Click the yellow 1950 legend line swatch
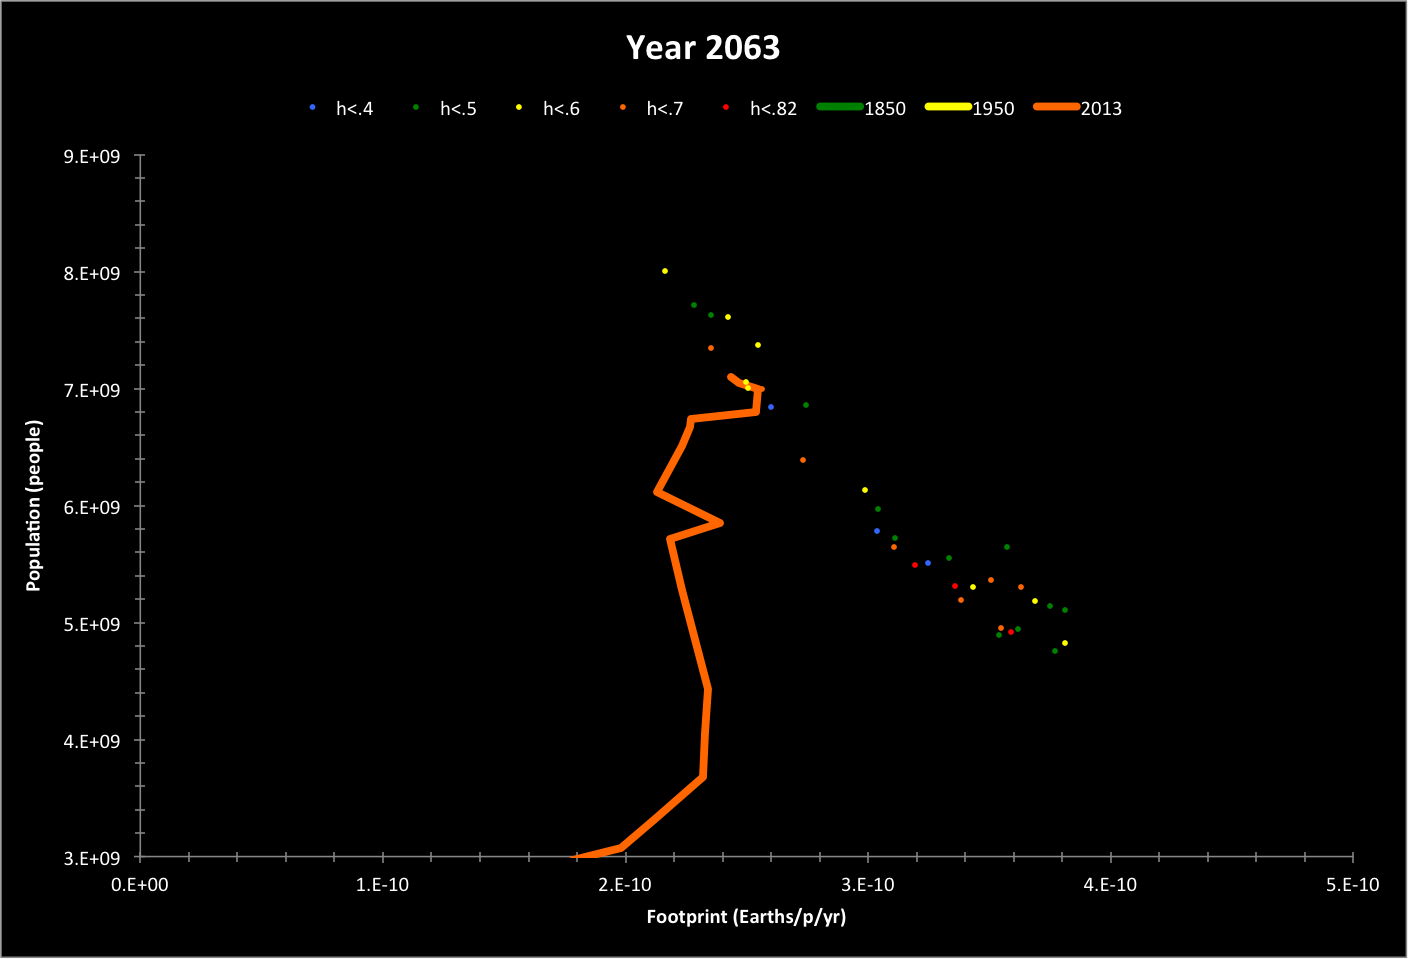Image resolution: width=1408 pixels, height=959 pixels. point(948,107)
